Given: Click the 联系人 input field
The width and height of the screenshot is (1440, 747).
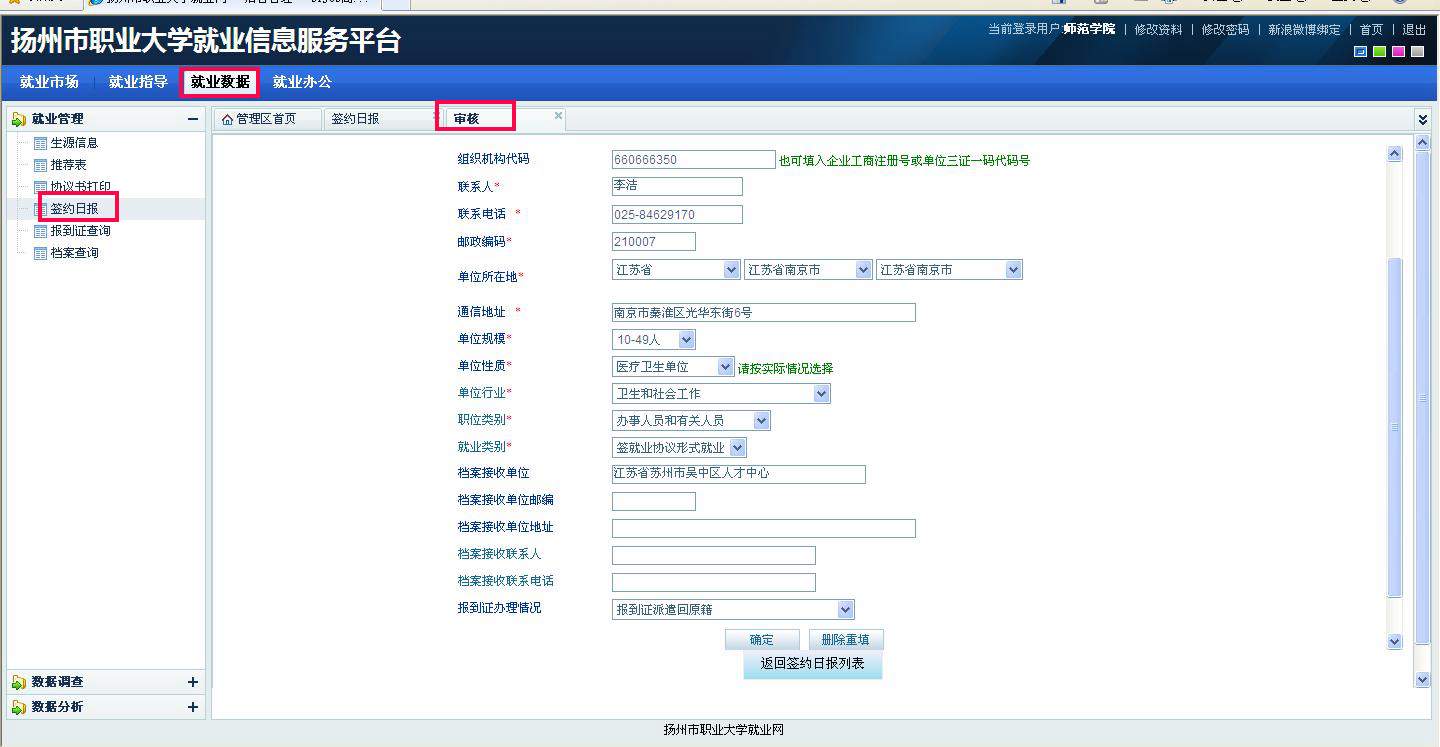Looking at the screenshot, I should [x=677, y=186].
